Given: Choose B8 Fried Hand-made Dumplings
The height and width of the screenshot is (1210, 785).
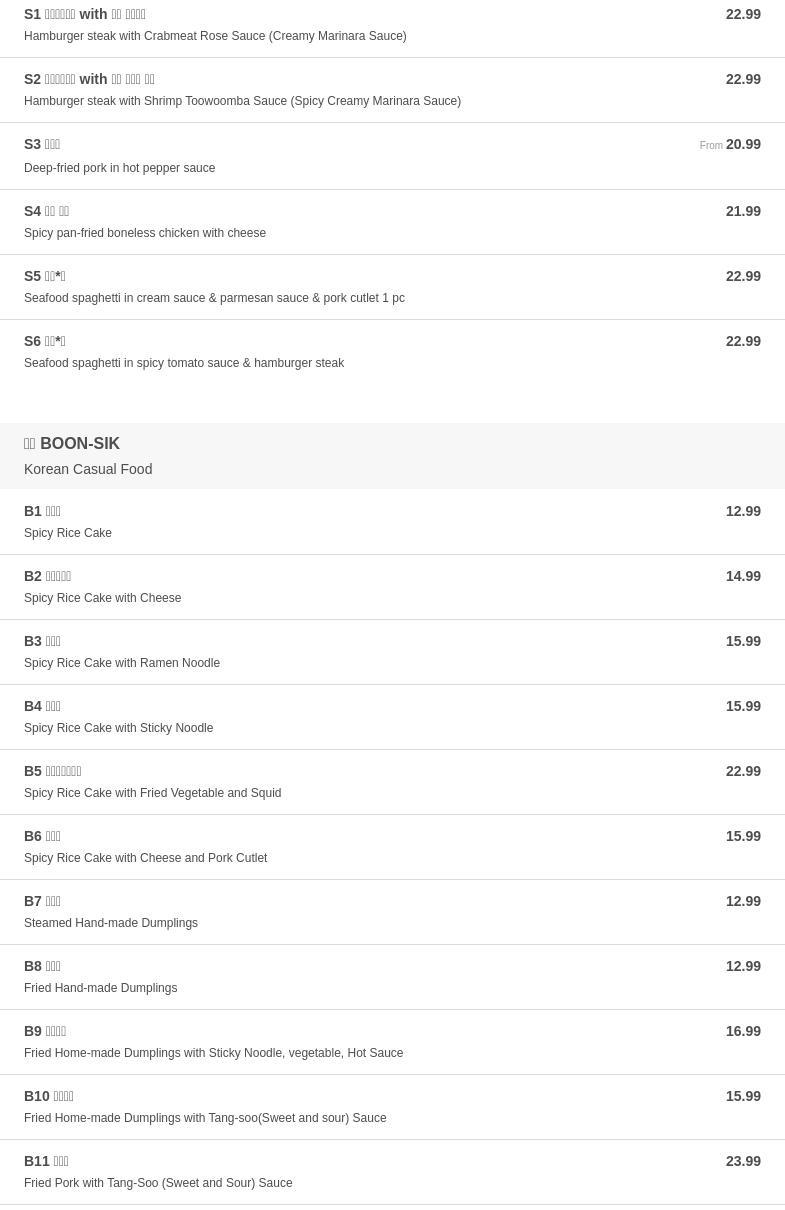Looking at the screenshot, I should coord(392,977).
